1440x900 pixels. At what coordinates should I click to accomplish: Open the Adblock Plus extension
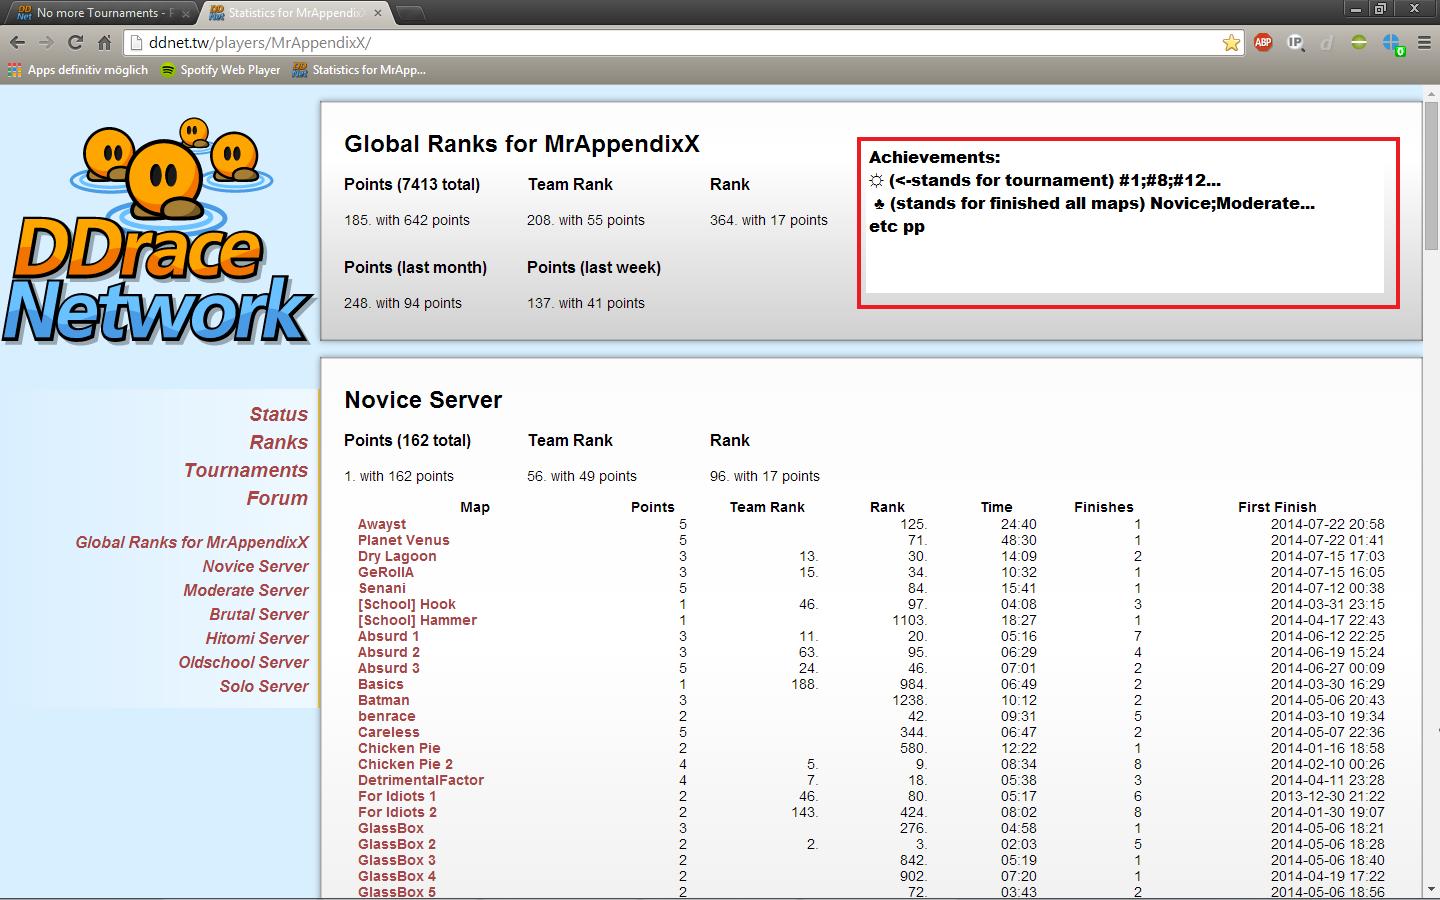coord(1263,43)
